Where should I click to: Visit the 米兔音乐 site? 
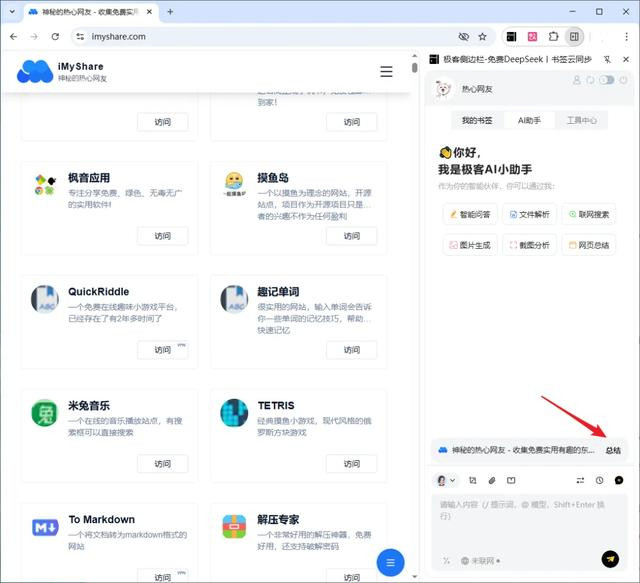(162, 464)
